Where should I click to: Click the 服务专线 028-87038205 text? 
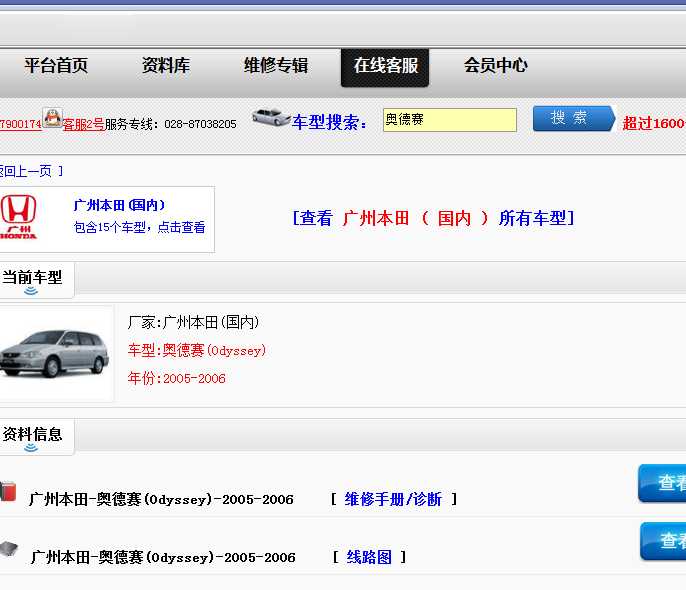(x=171, y=124)
